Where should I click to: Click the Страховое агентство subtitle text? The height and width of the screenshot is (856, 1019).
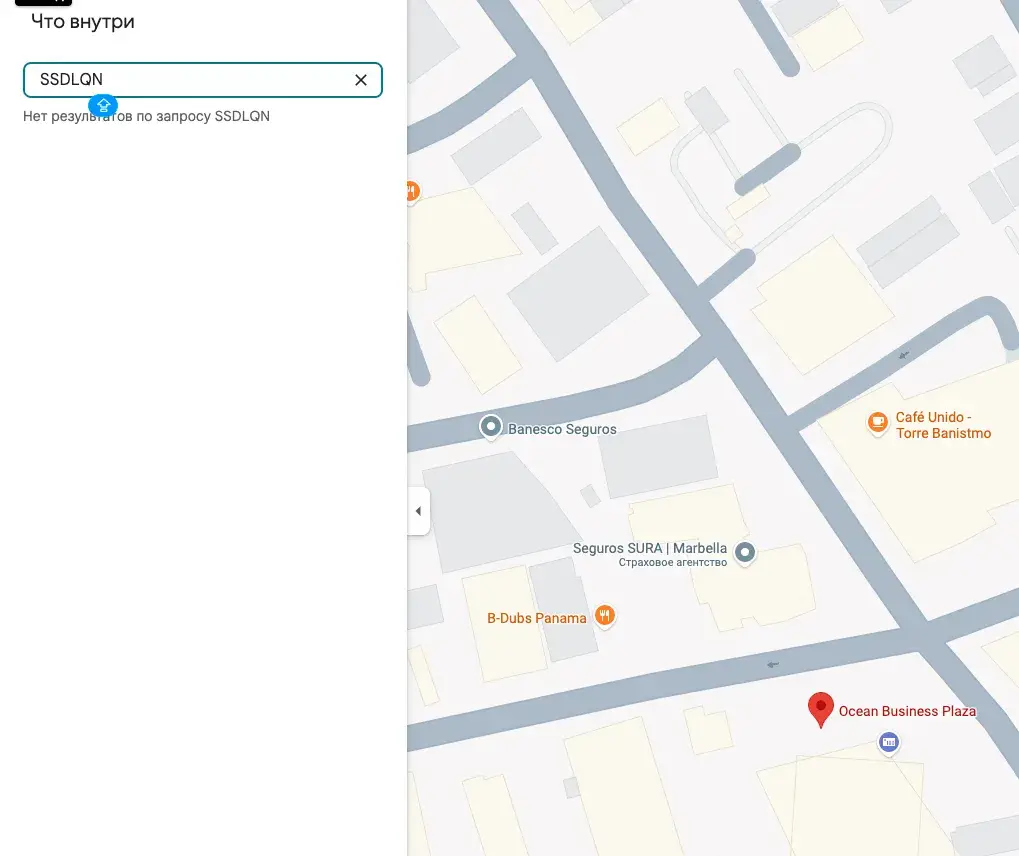[673, 562]
